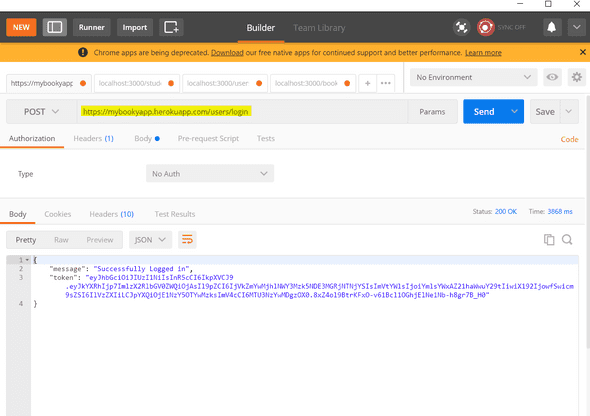Click the blue Send button
The image size is (590, 416).
(x=484, y=112)
